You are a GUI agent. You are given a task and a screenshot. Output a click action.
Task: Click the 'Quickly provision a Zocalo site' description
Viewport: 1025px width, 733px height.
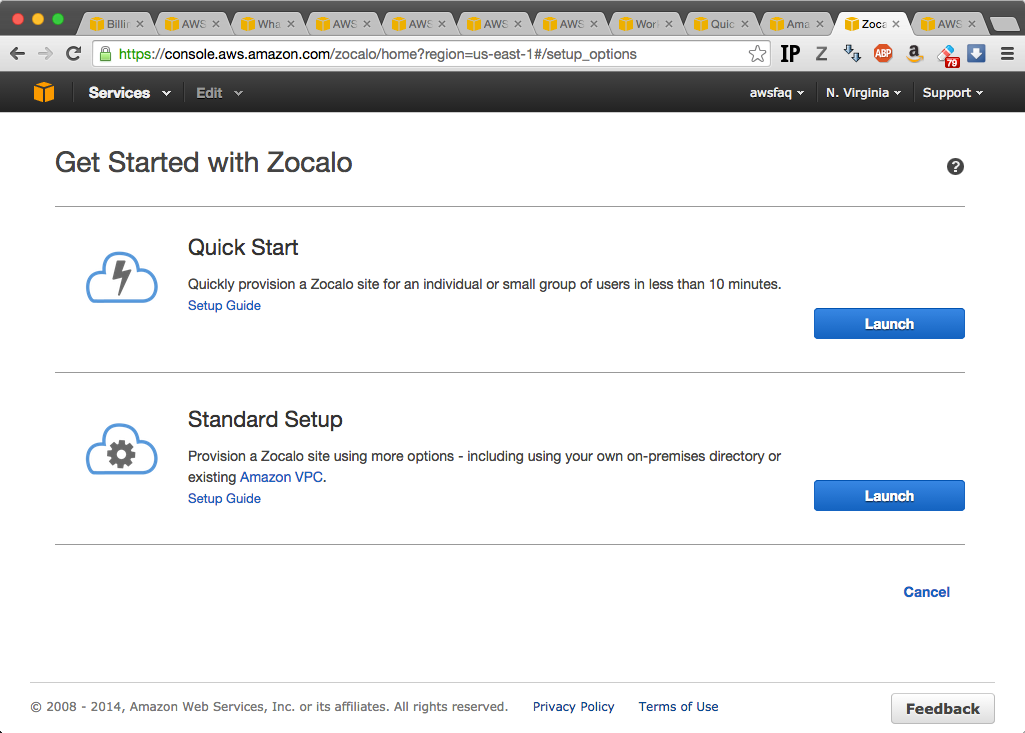pyautogui.click(x=484, y=284)
